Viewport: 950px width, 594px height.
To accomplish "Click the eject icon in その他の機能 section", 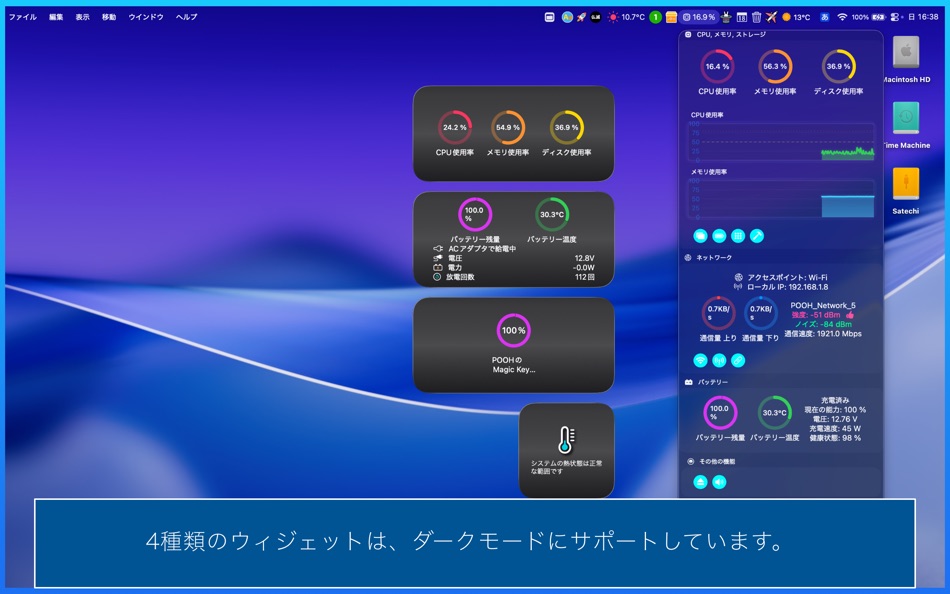I will 701,482.
